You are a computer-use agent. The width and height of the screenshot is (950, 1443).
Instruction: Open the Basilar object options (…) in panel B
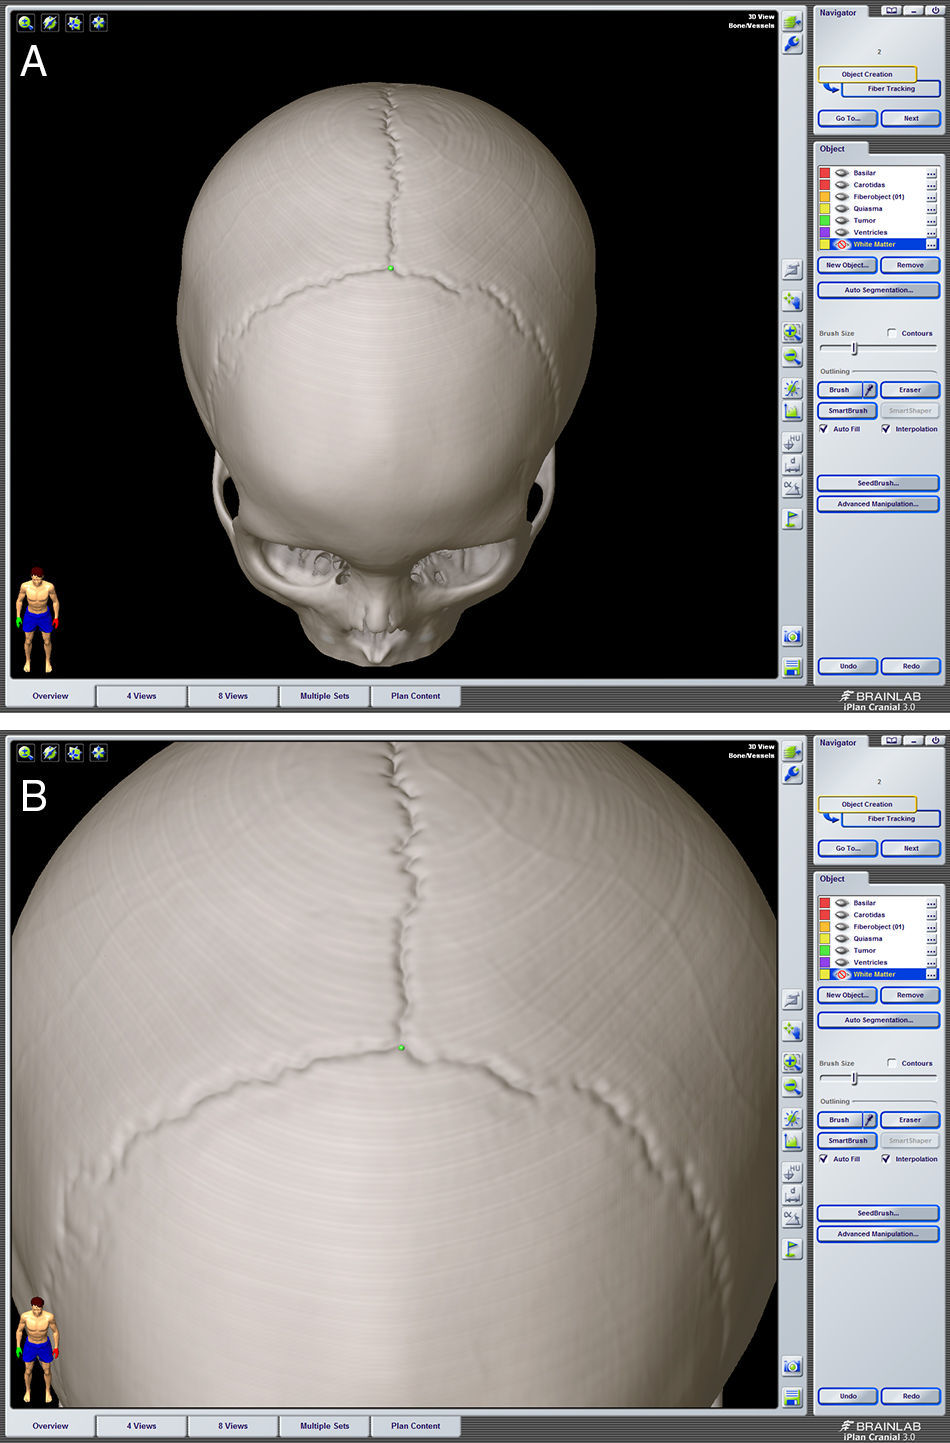(931, 903)
